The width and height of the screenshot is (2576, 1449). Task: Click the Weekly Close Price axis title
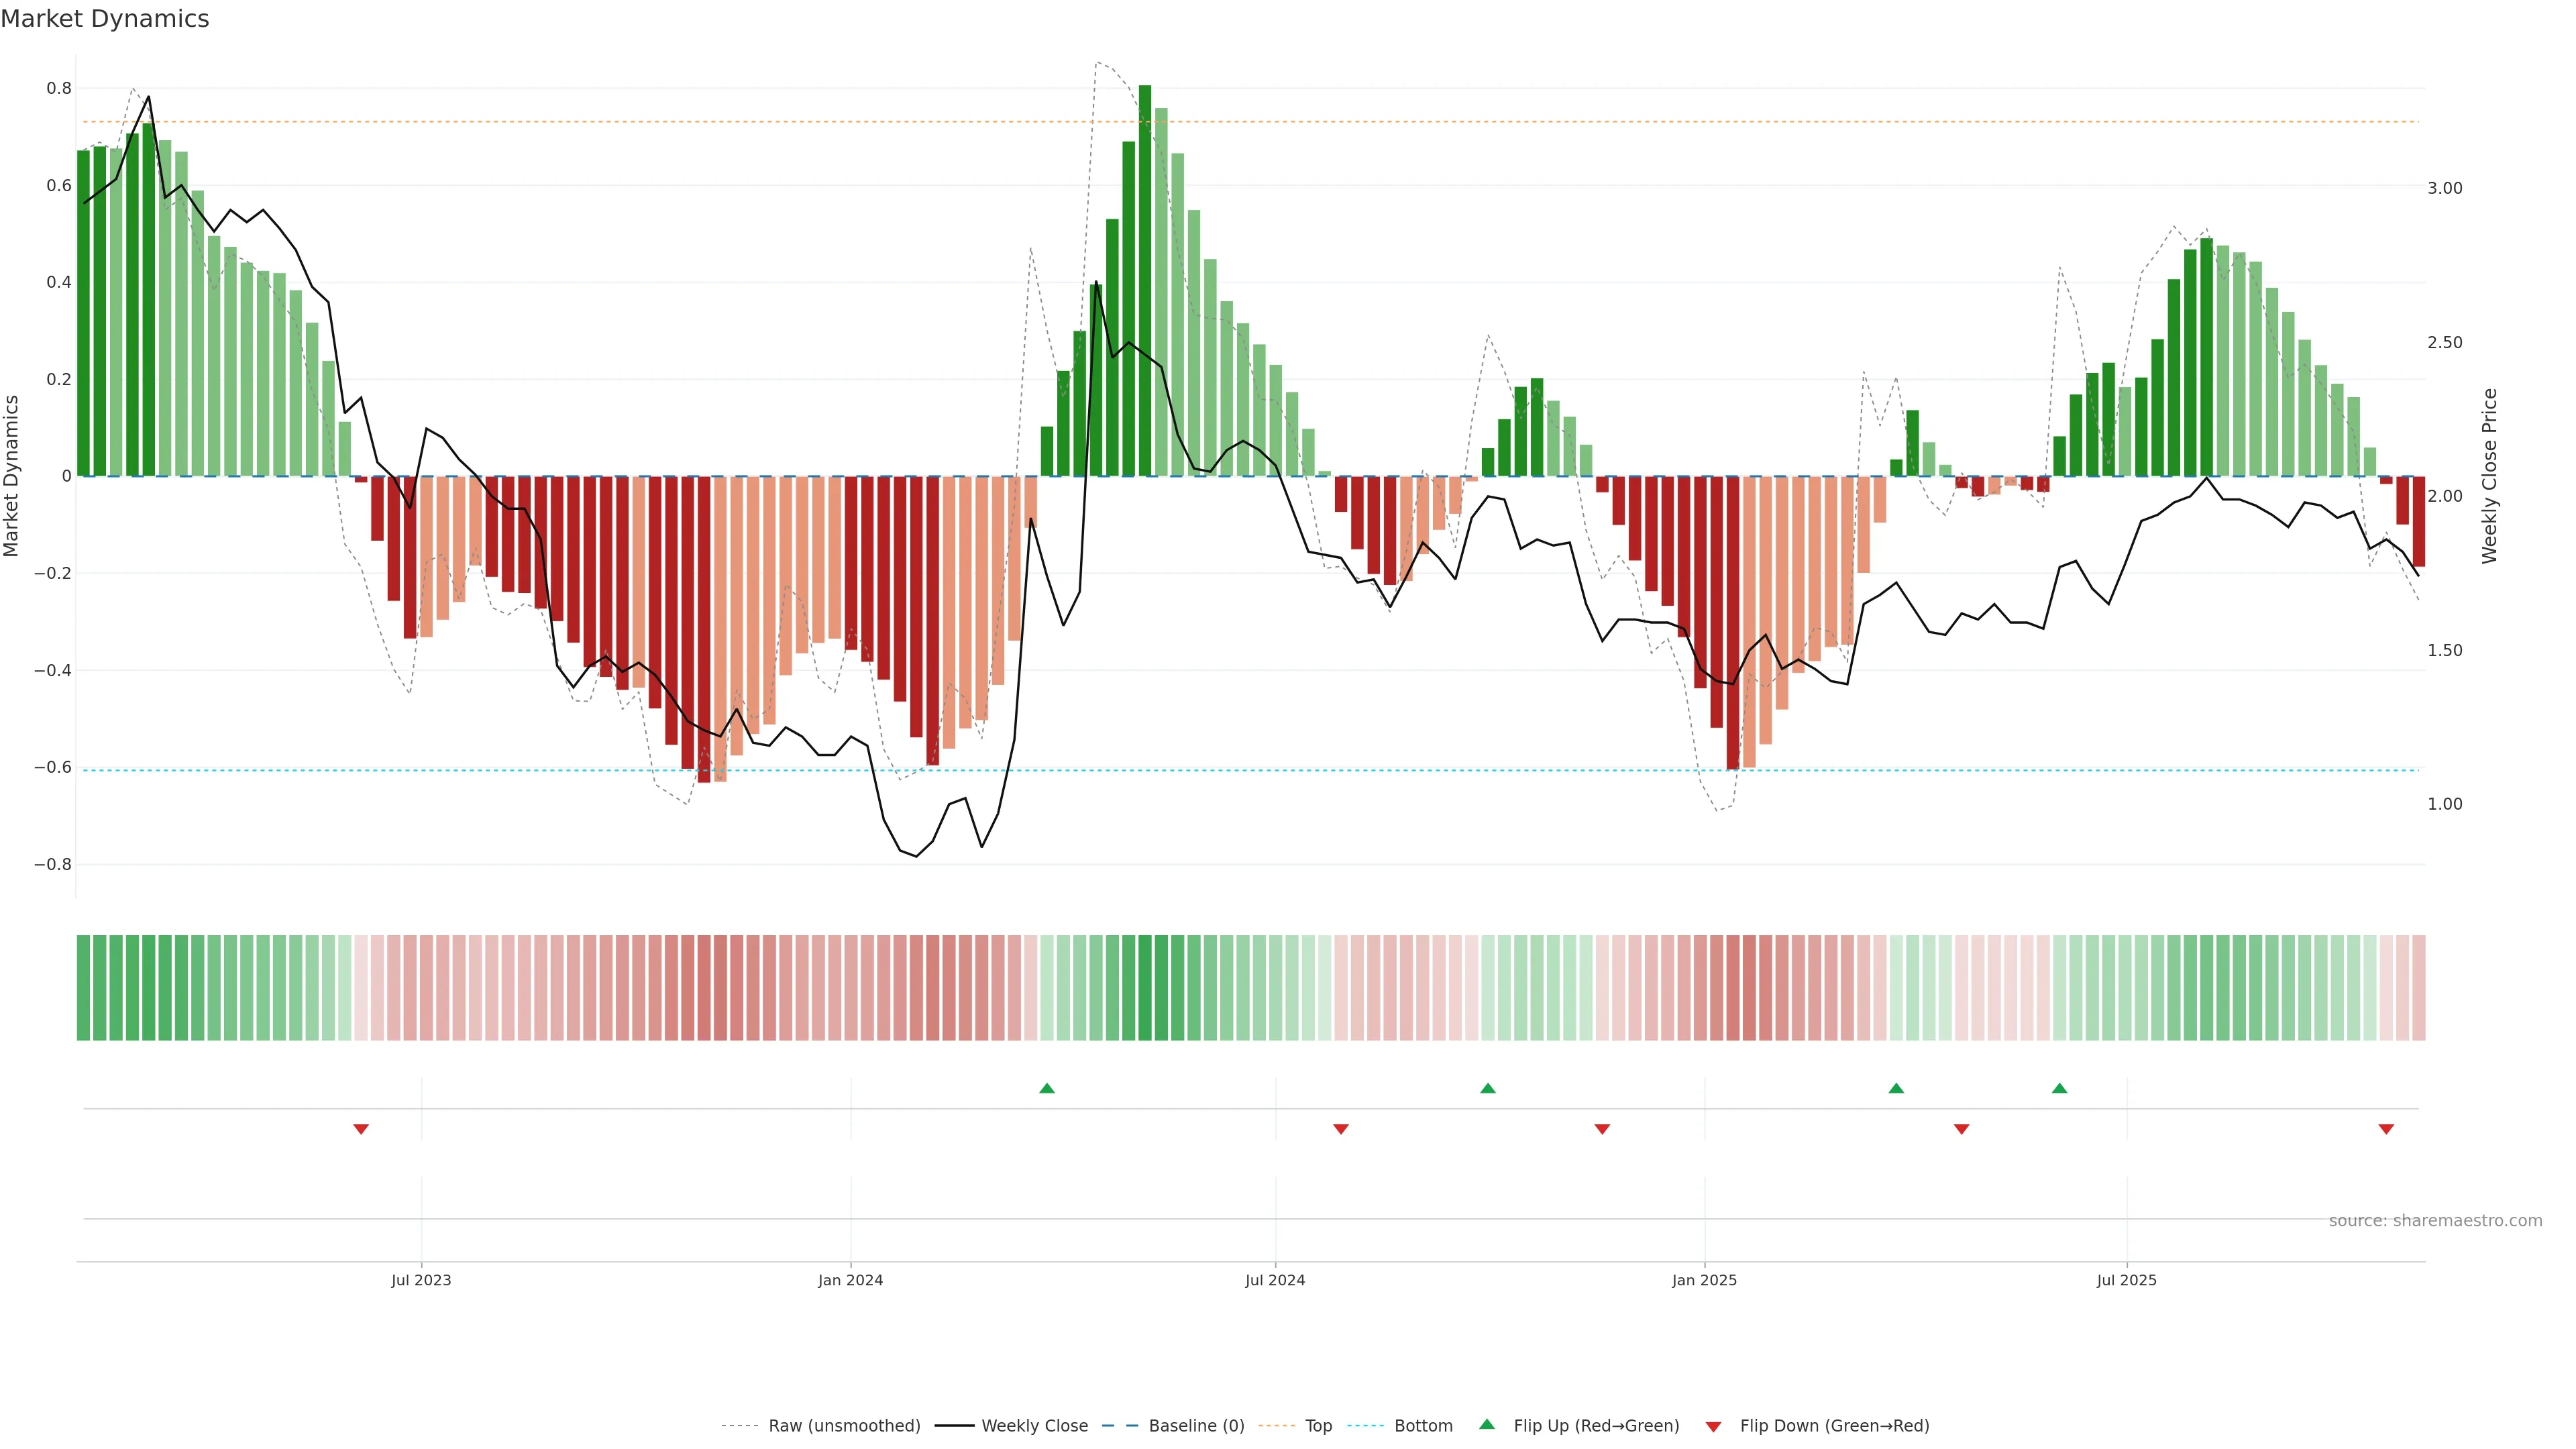click(2489, 476)
